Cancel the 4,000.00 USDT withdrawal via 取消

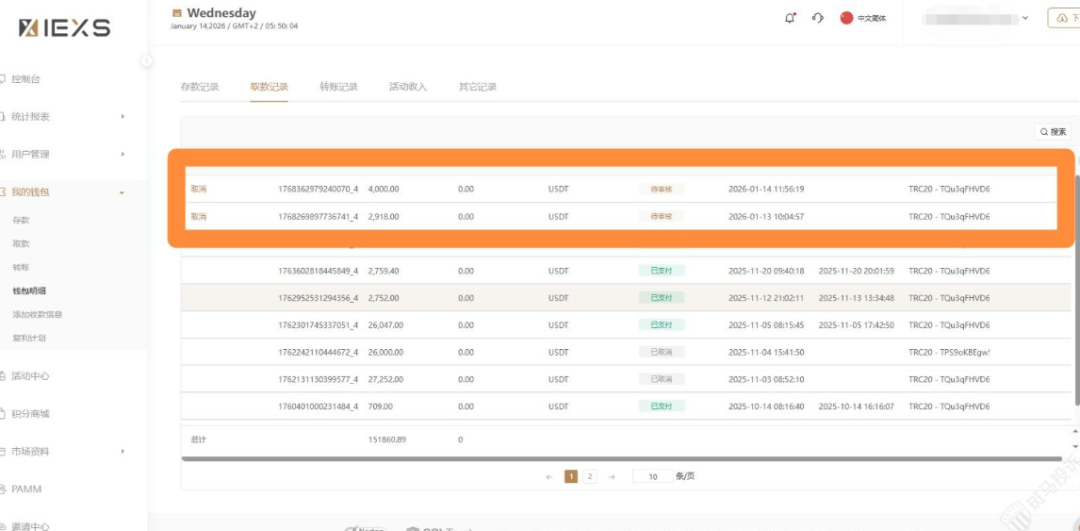pyautogui.click(x=199, y=189)
